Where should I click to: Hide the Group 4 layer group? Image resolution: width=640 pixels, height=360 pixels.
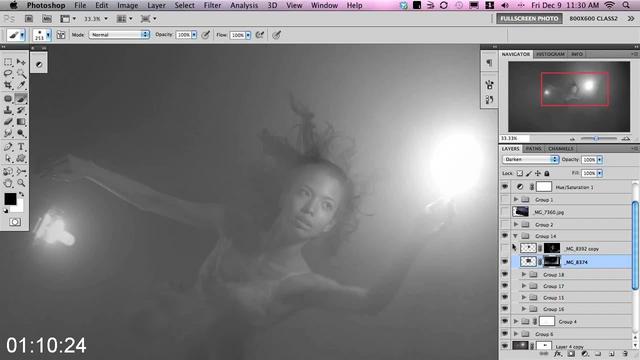point(505,322)
